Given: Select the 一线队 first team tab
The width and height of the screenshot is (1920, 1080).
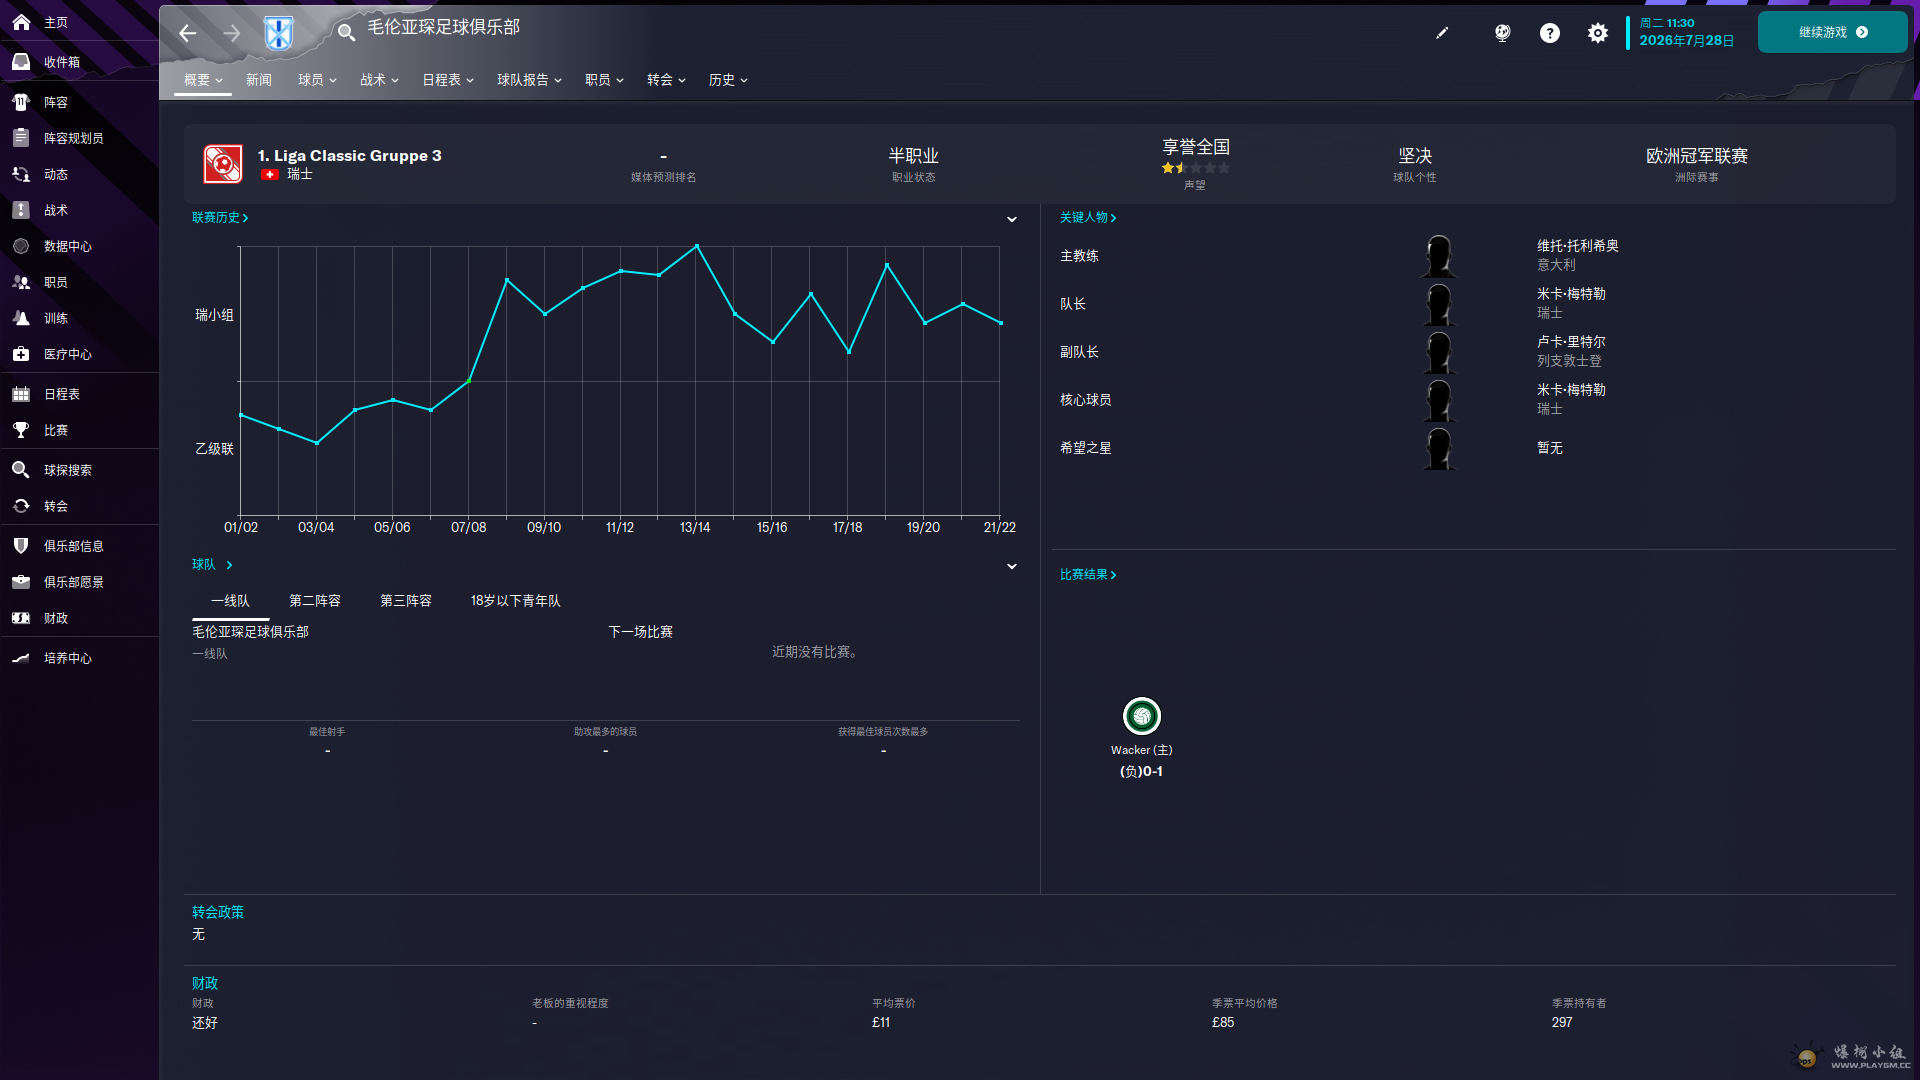Looking at the screenshot, I should pos(230,601).
